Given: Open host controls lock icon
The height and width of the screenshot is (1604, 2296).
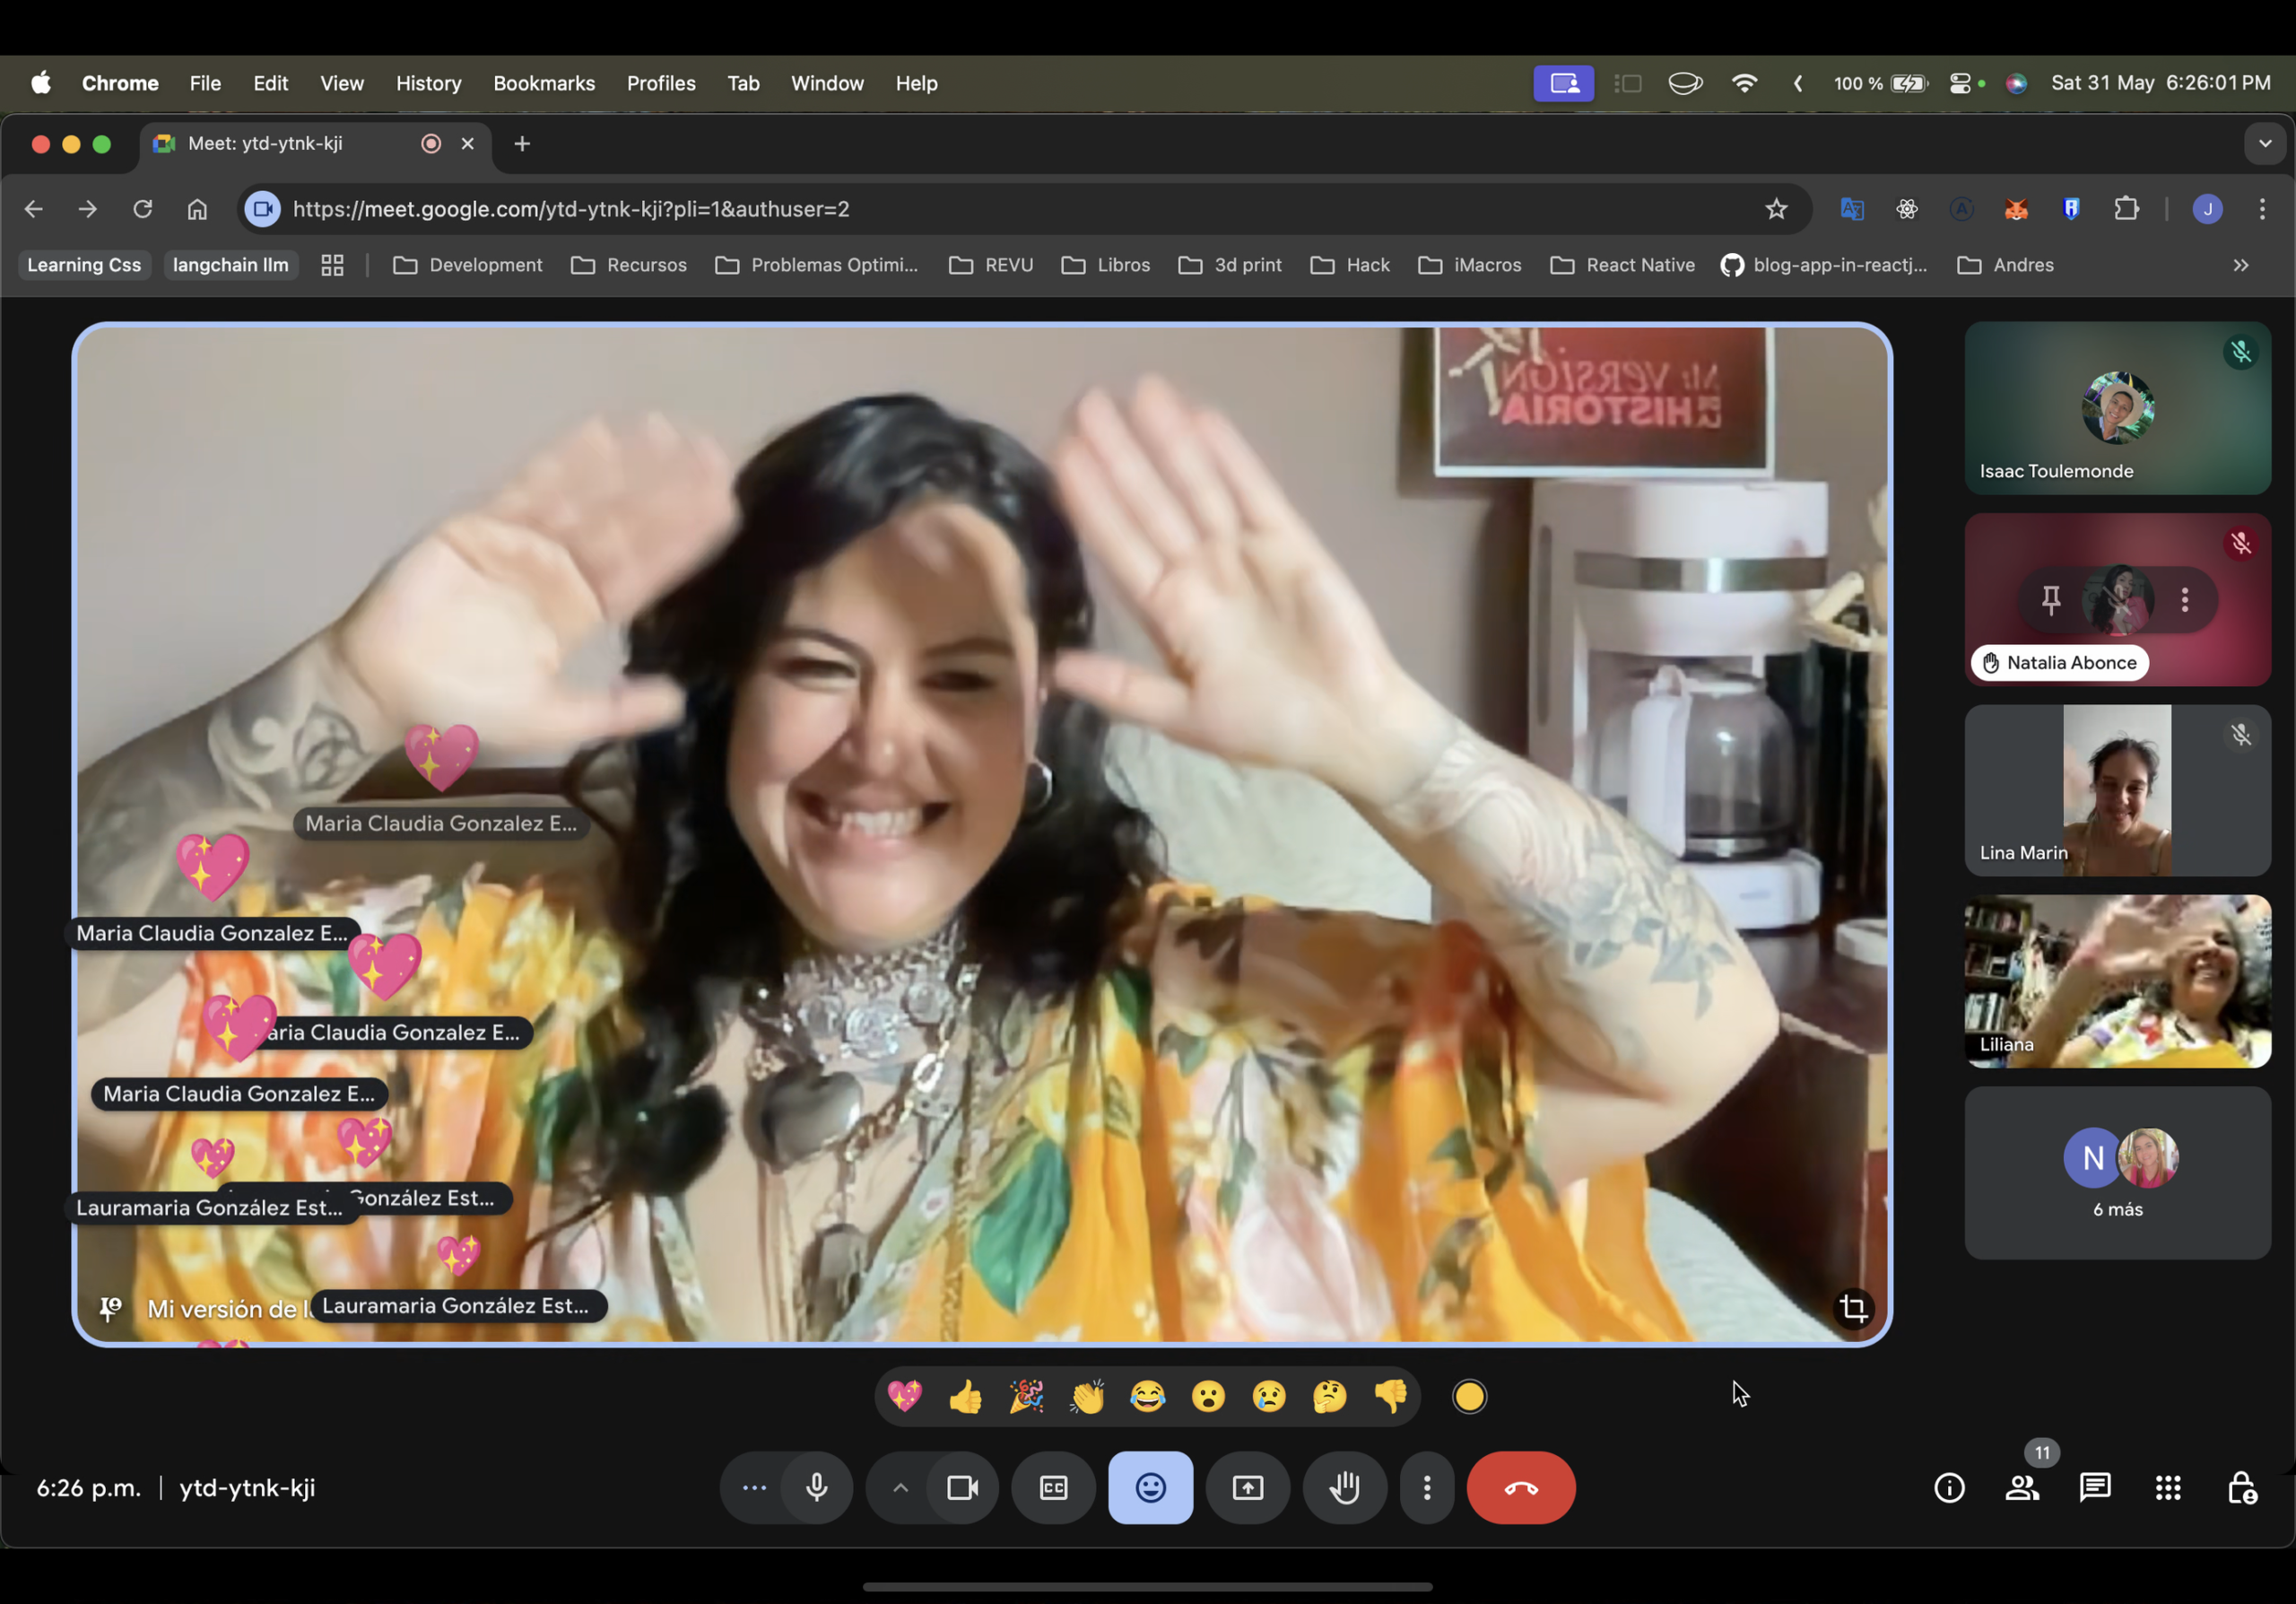Looking at the screenshot, I should point(2241,1487).
